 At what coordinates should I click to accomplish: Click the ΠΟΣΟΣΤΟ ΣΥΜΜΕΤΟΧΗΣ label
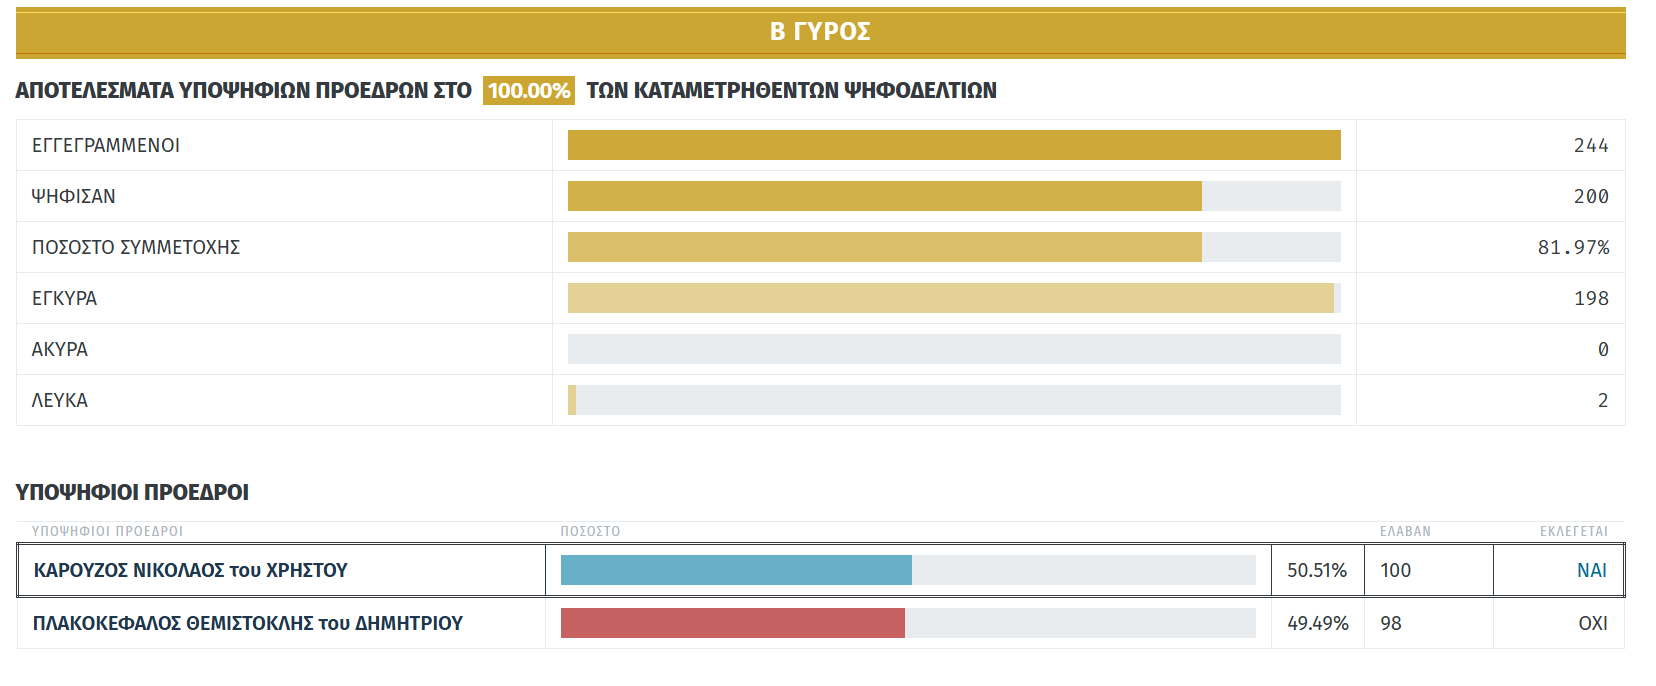[x=136, y=248]
